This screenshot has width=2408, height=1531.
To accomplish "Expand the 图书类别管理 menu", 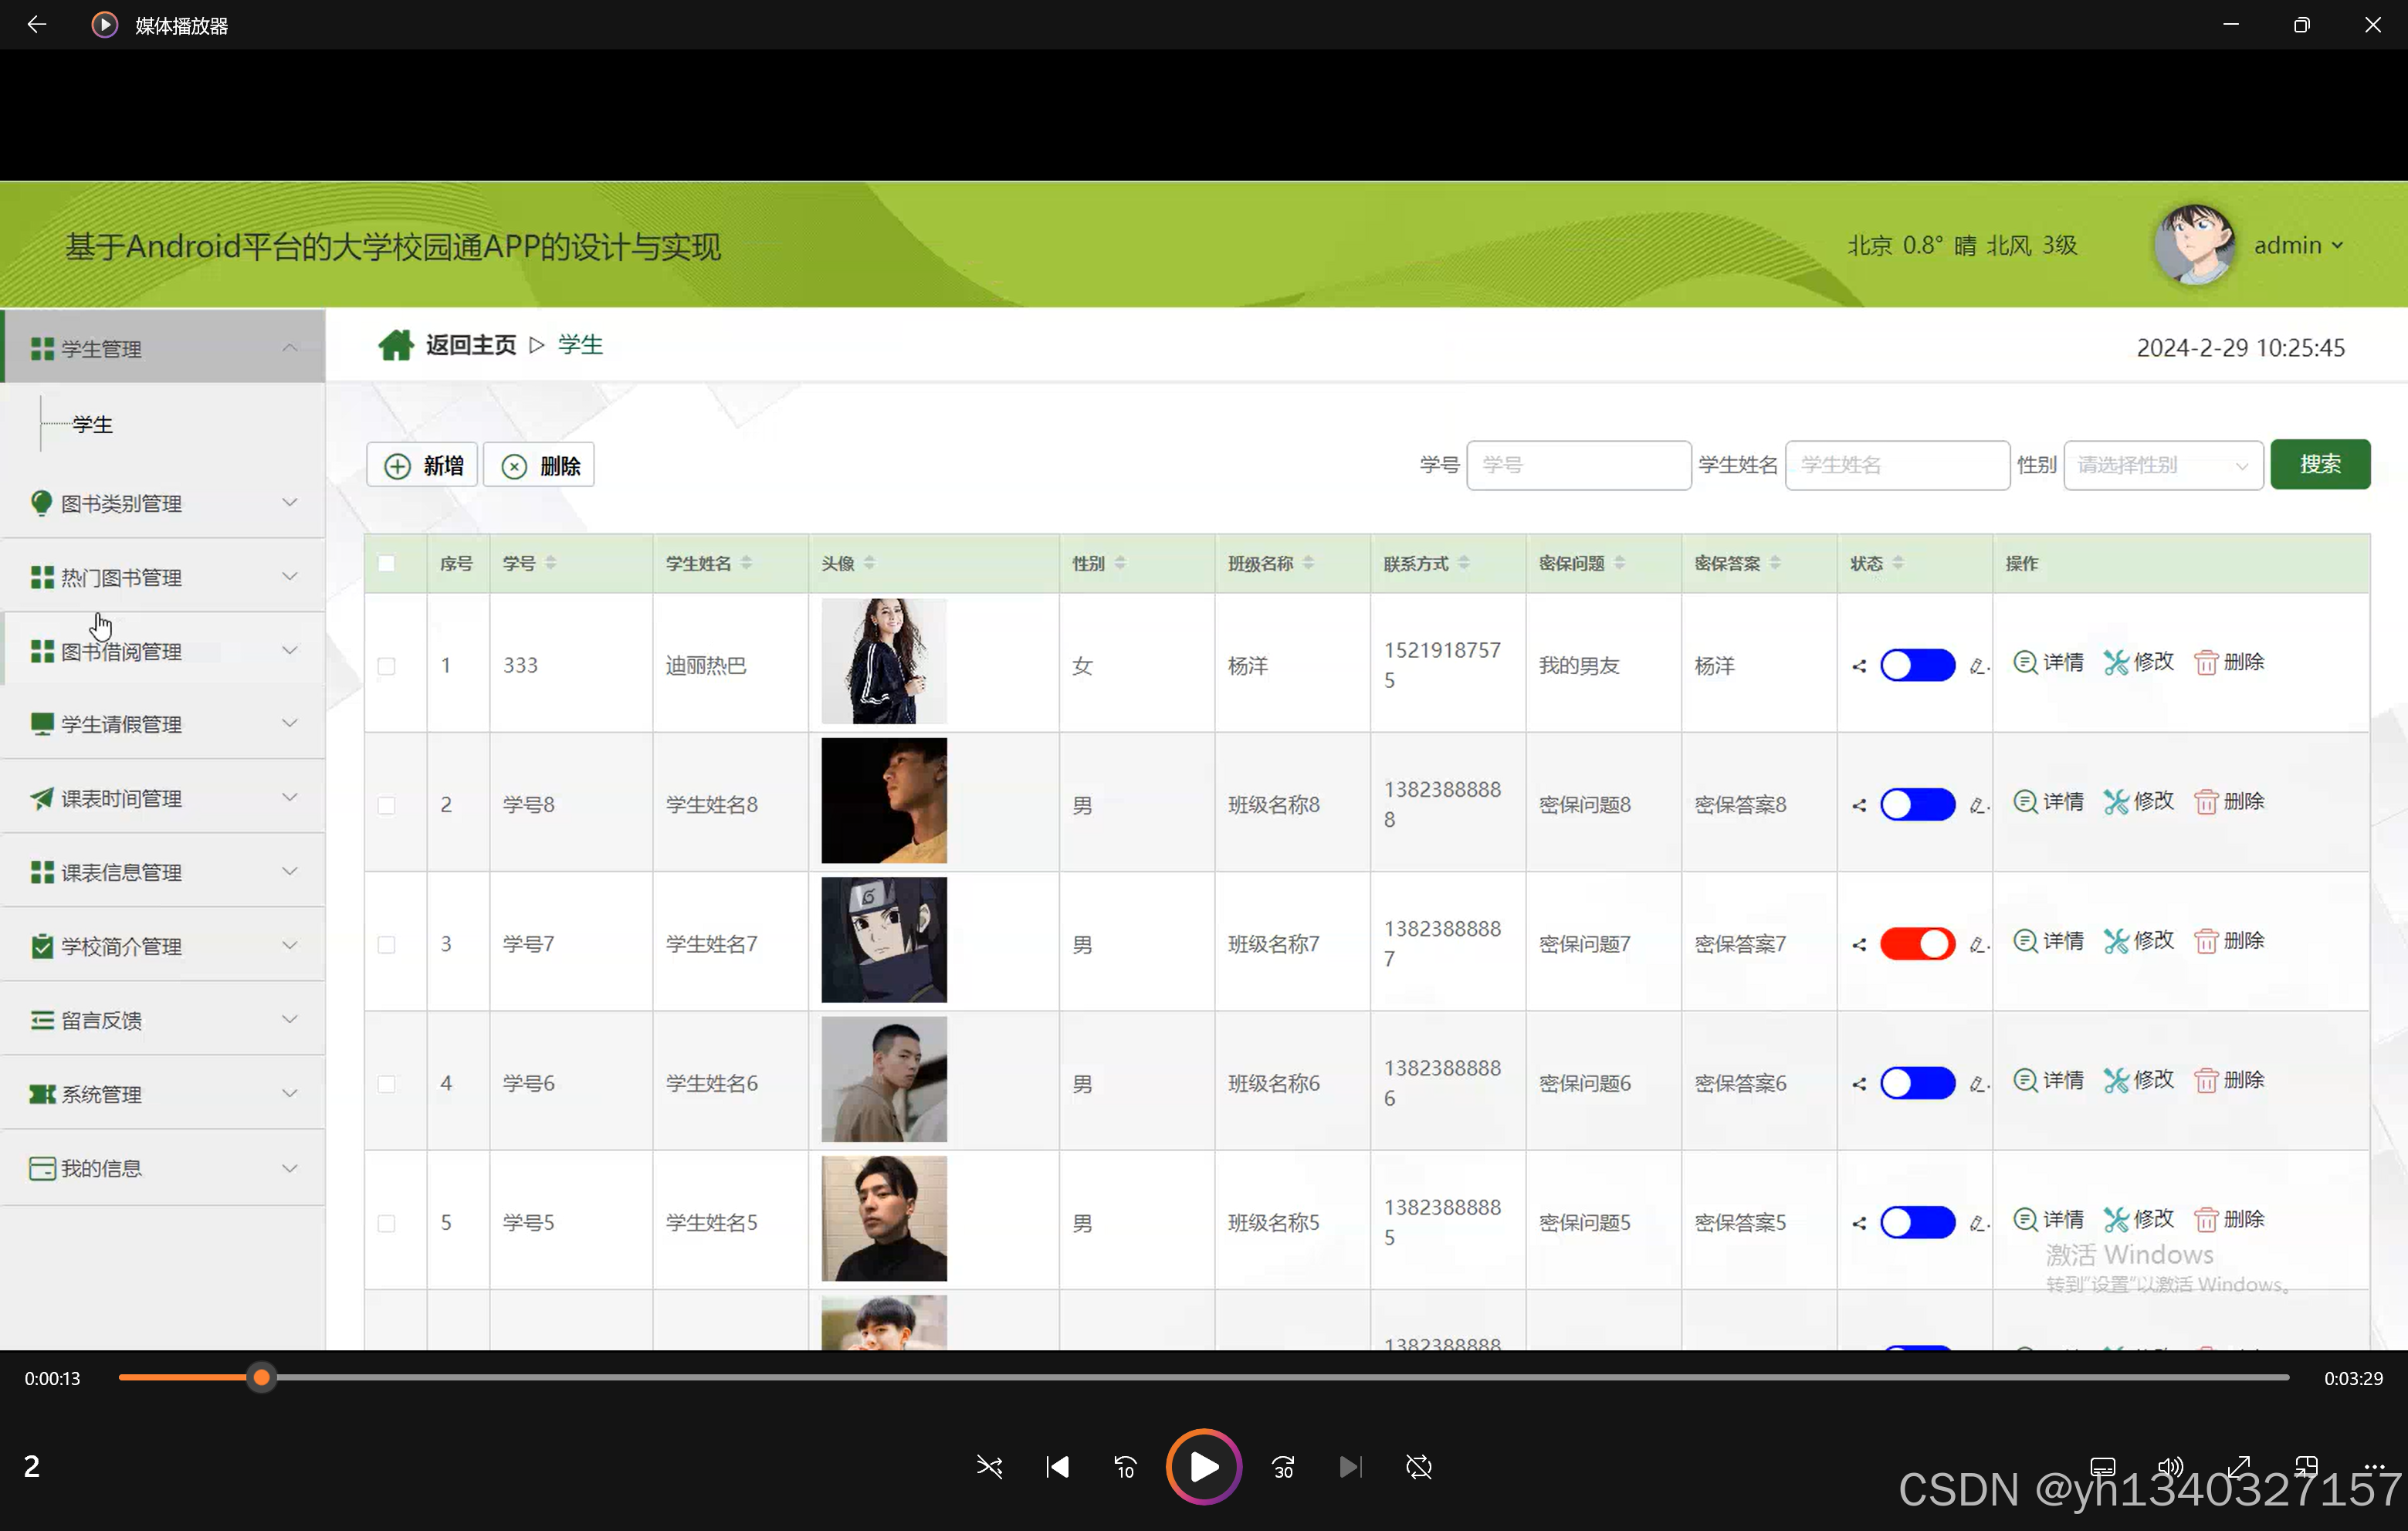I will (163, 502).
